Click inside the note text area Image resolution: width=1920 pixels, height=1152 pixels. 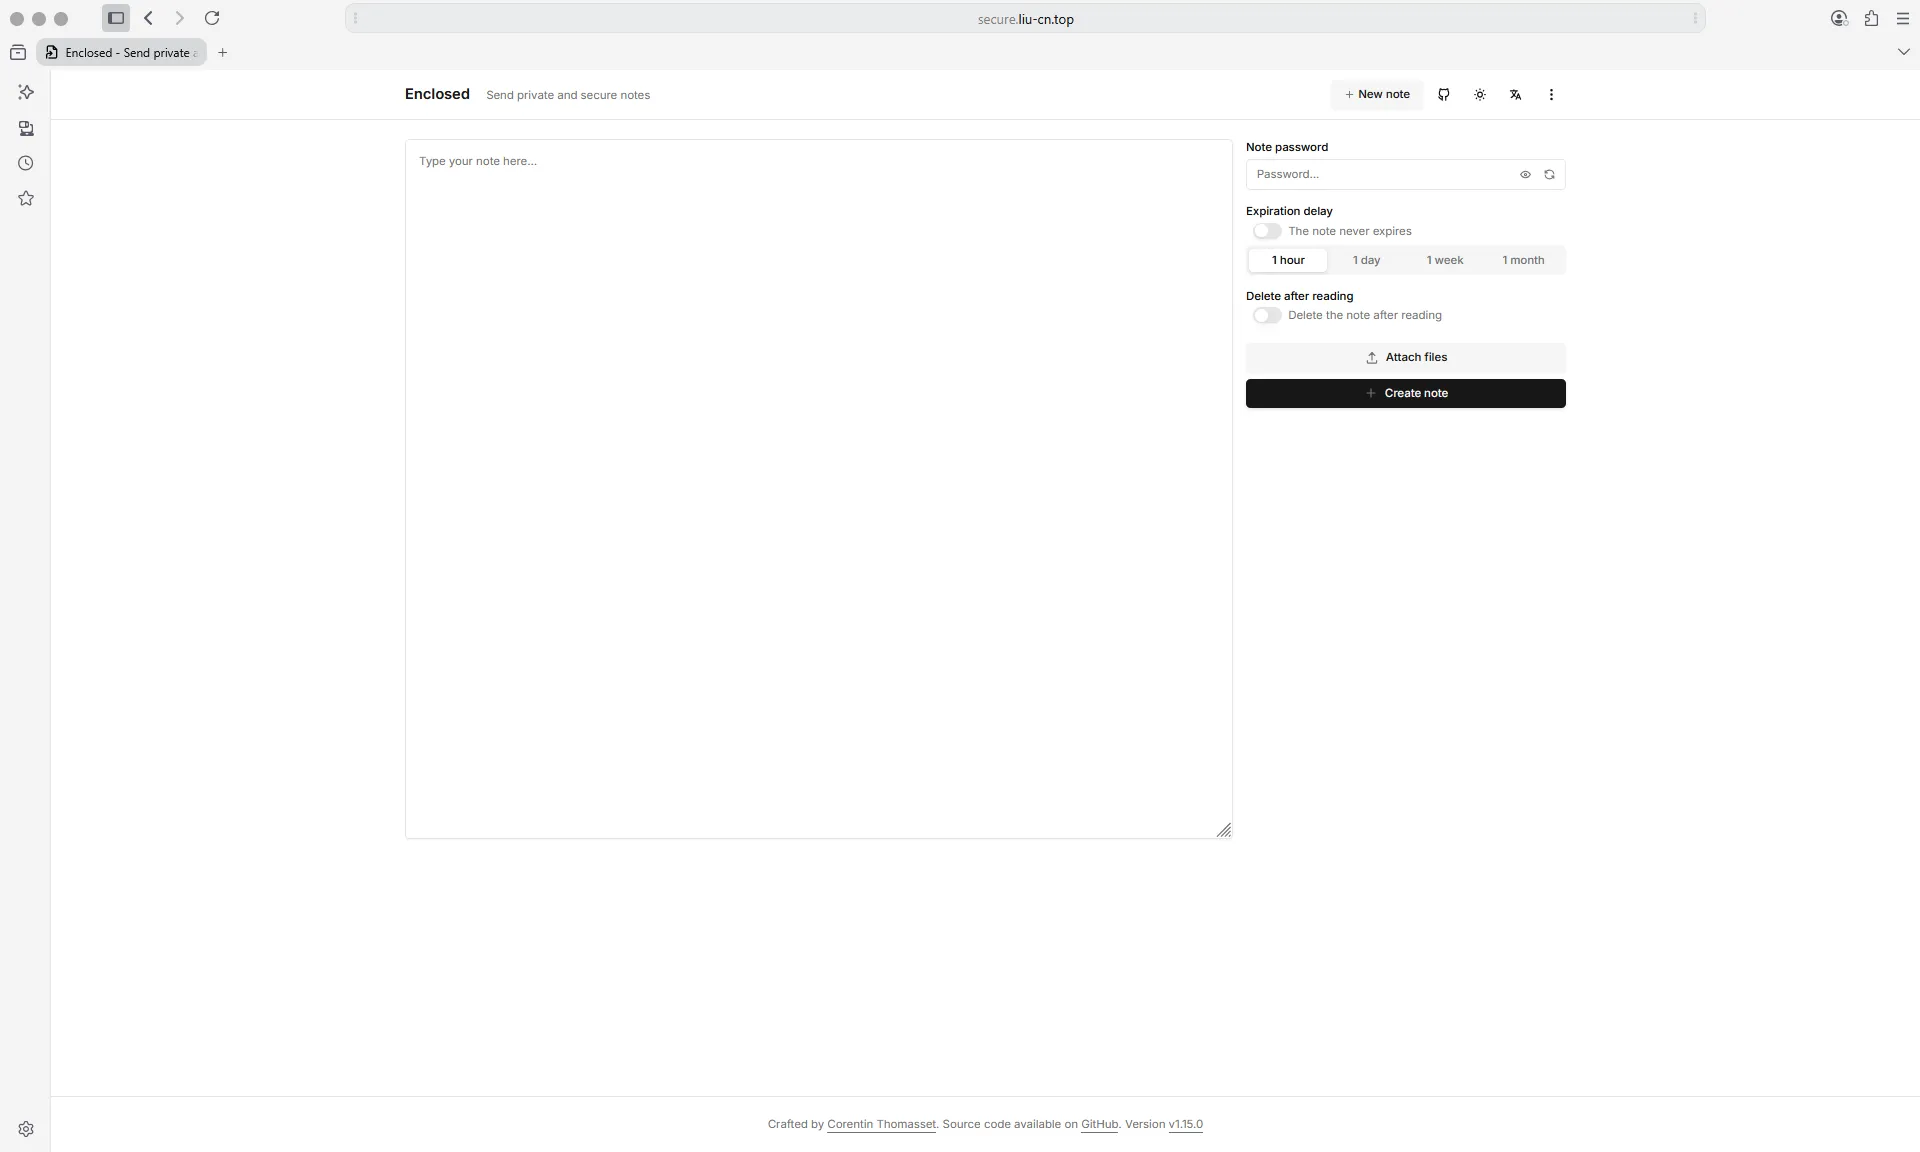point(818,488)
